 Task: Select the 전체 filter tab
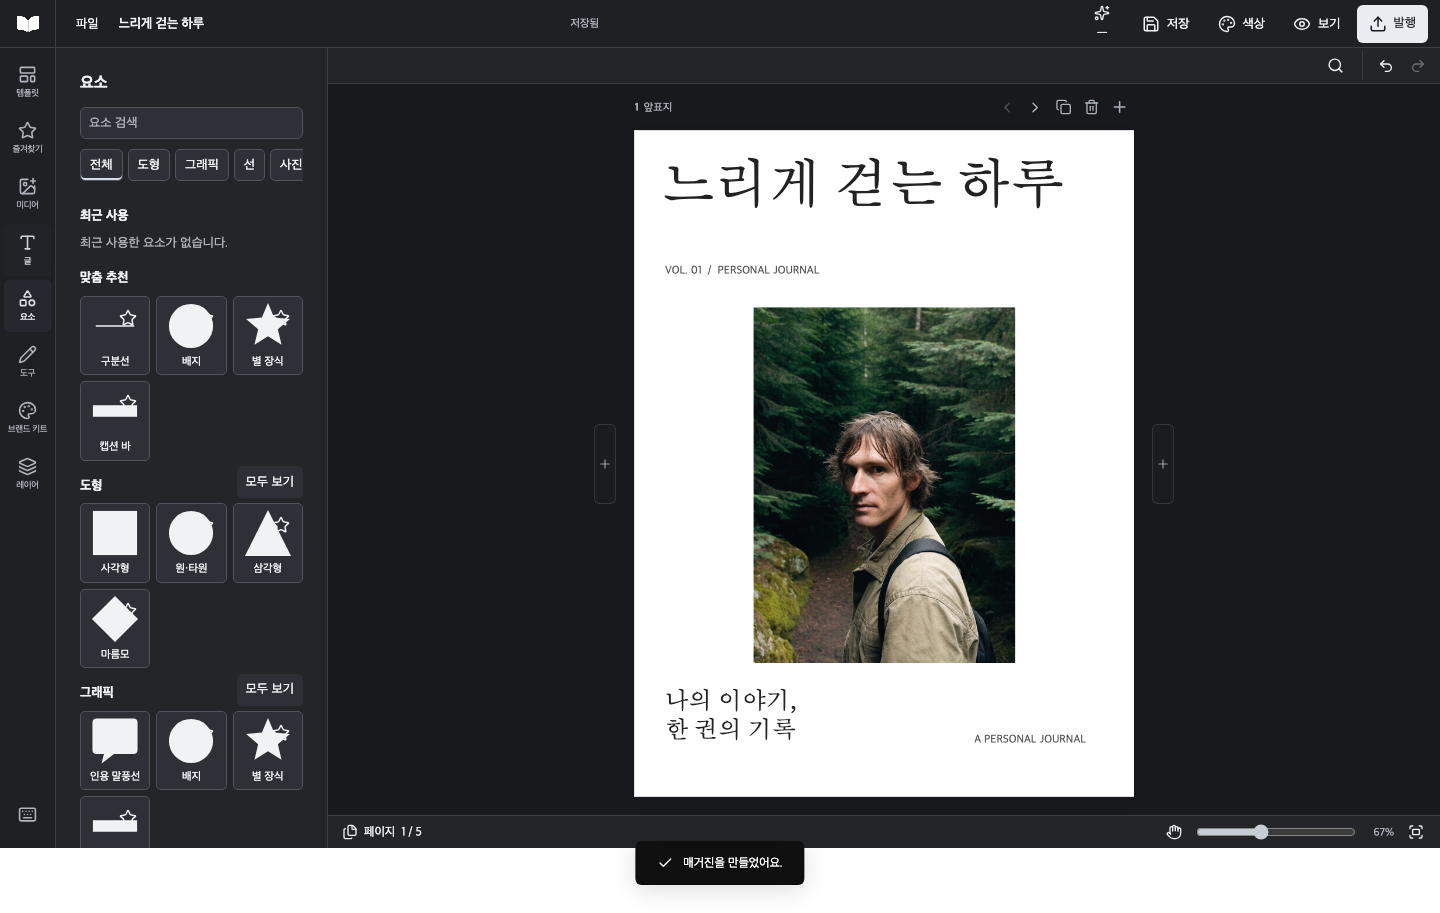[x=101, y=165]
